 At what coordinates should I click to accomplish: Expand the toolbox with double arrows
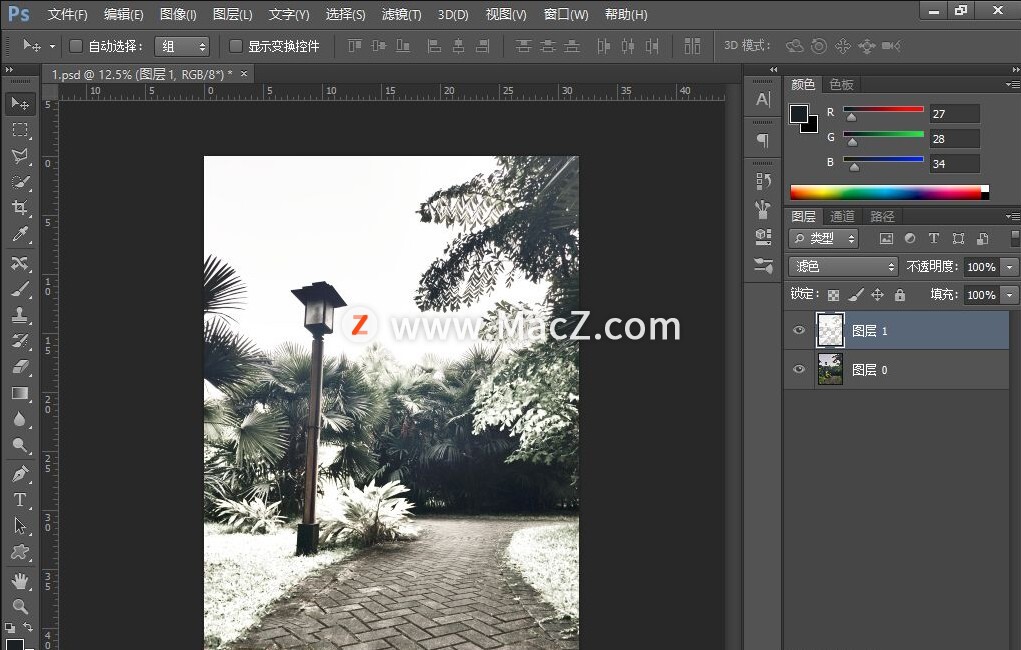pos(8,69)
